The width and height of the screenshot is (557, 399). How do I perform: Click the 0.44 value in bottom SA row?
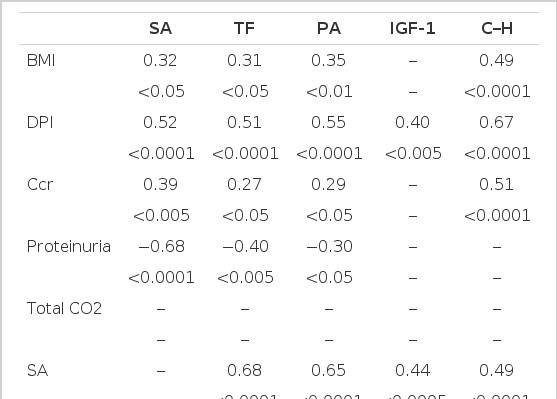point(412,371)
